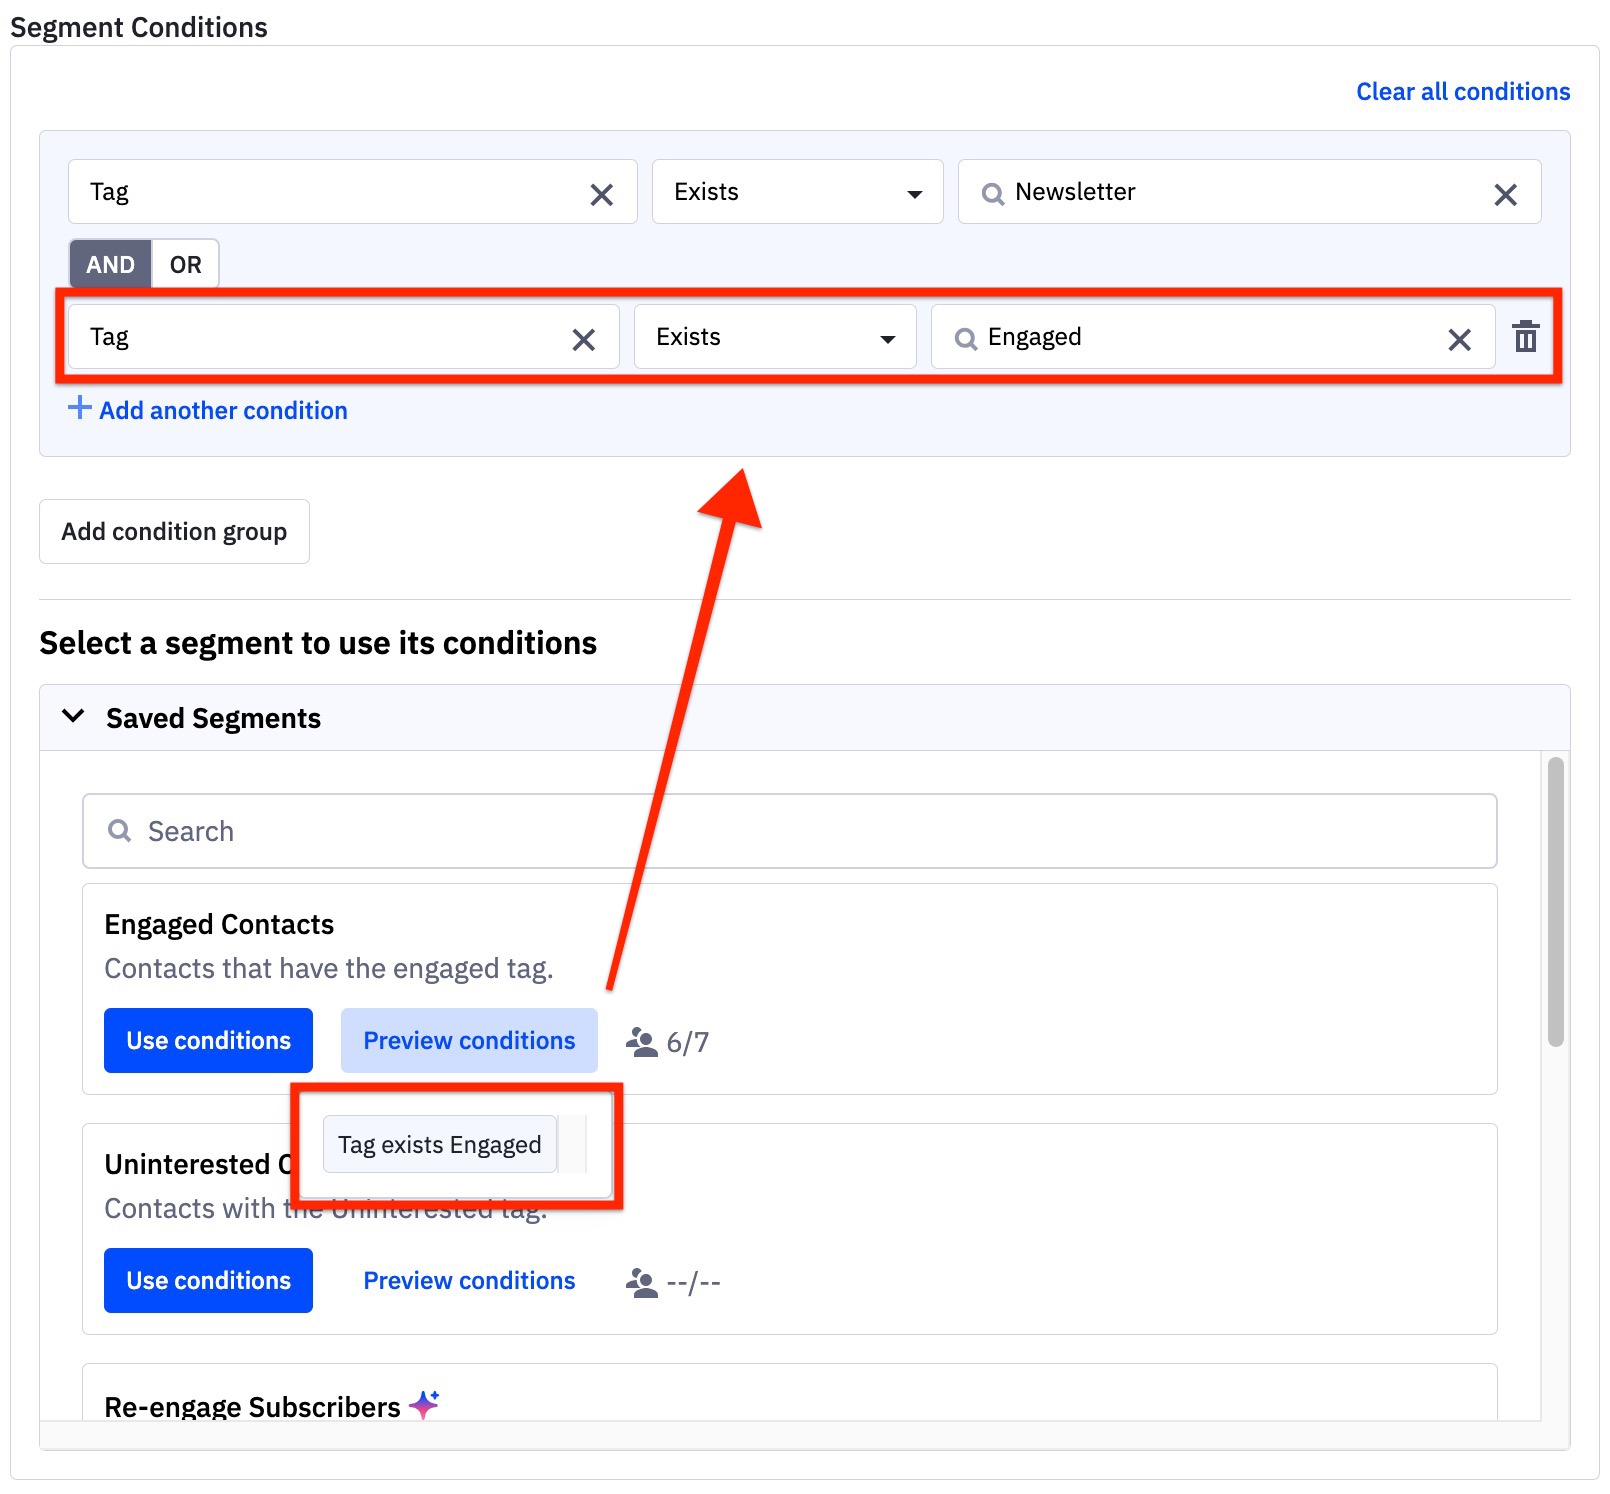Clear the Newsletter tag value

tap(1506, 193)
